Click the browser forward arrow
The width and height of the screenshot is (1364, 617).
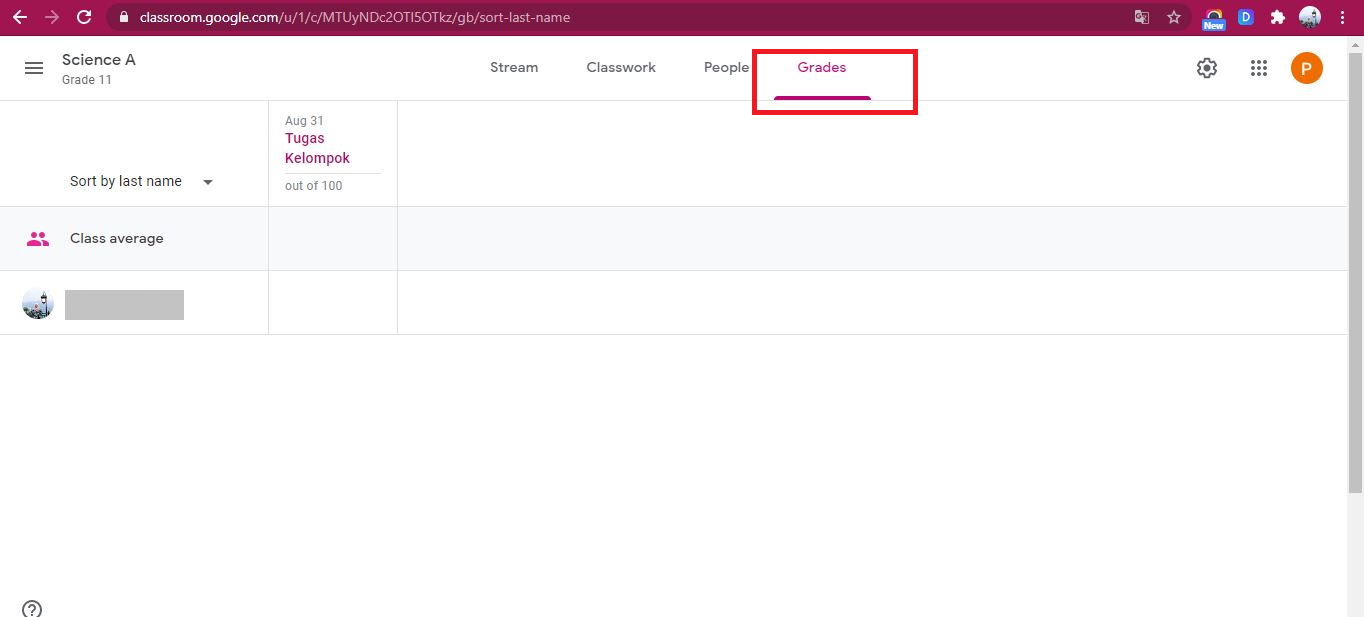click(x=52, y=17)
